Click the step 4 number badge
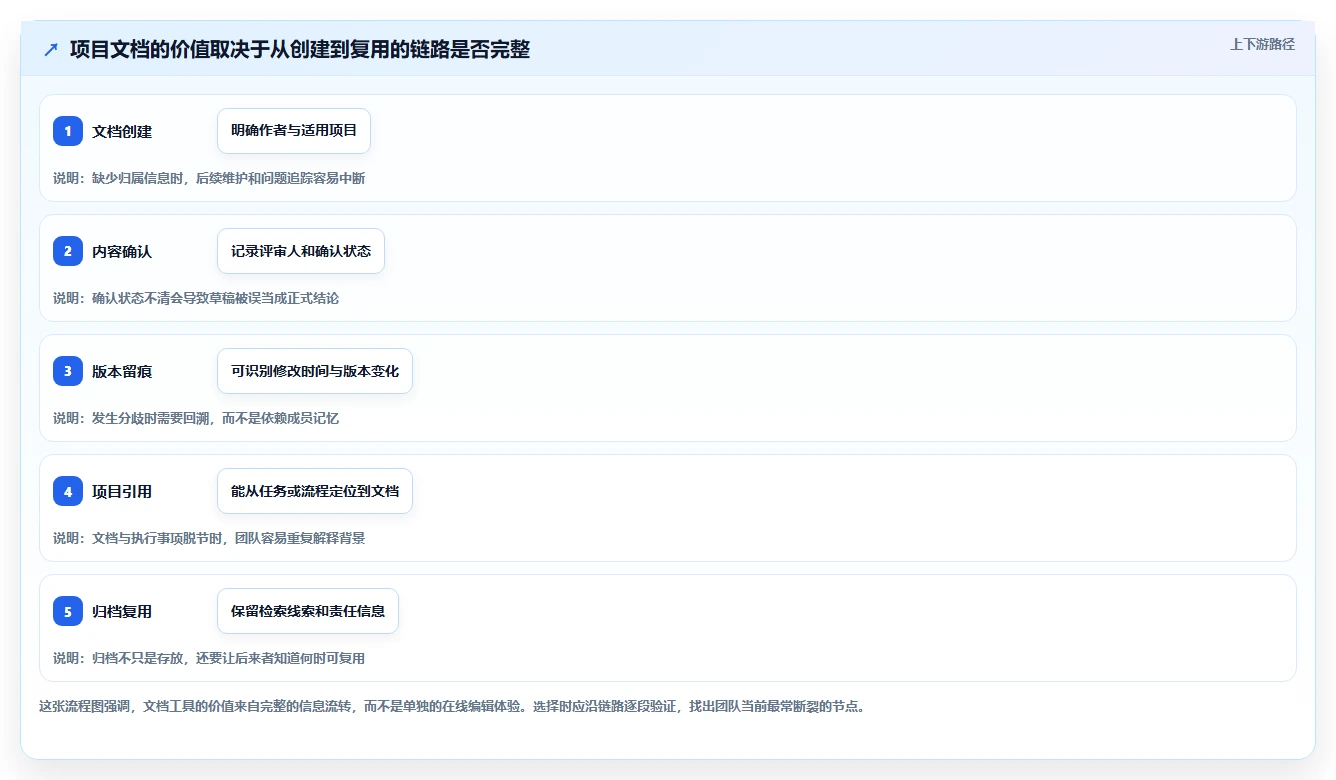Viewport: 1336px width, 780px height. 68,491
